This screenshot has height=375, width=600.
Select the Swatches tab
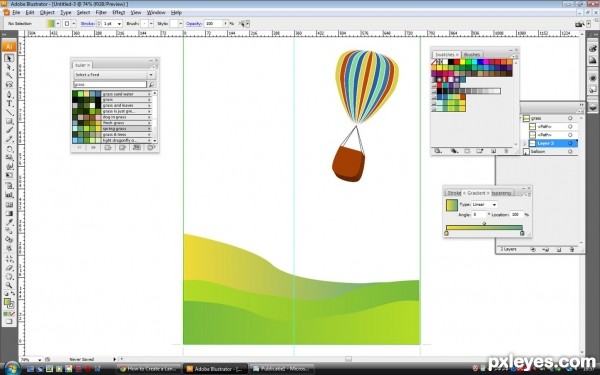coord(446,55)
